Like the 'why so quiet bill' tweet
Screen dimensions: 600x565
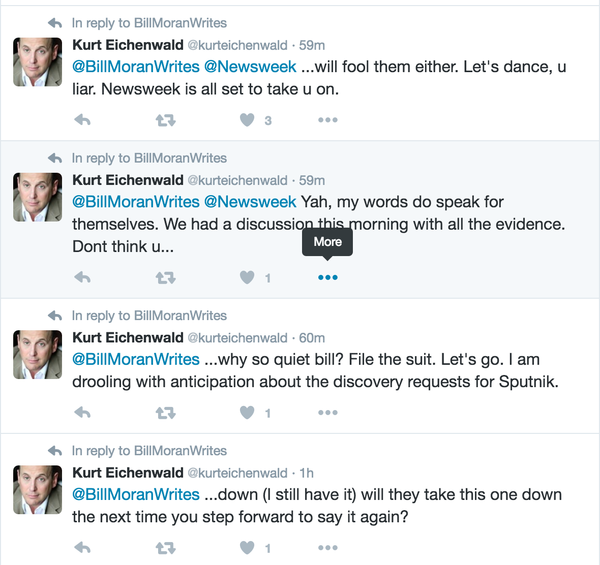coord(247,412)
